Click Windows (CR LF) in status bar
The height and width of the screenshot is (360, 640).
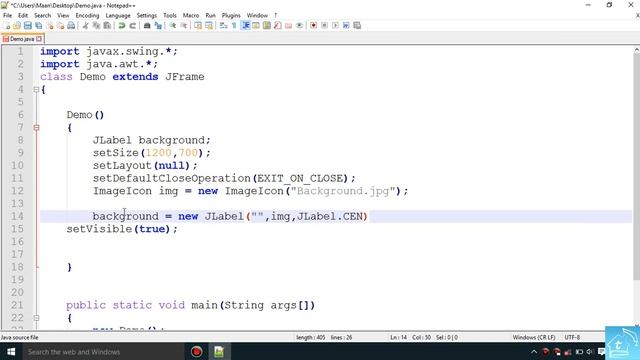click(x=534, y=338)
